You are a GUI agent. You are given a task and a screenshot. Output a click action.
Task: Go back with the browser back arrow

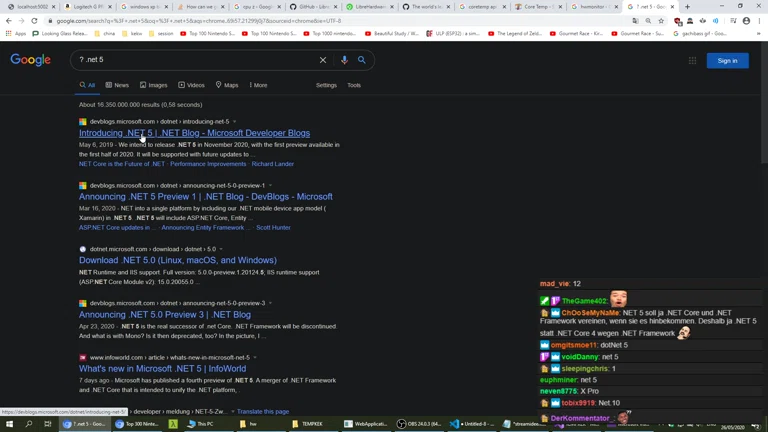point(9,21)
